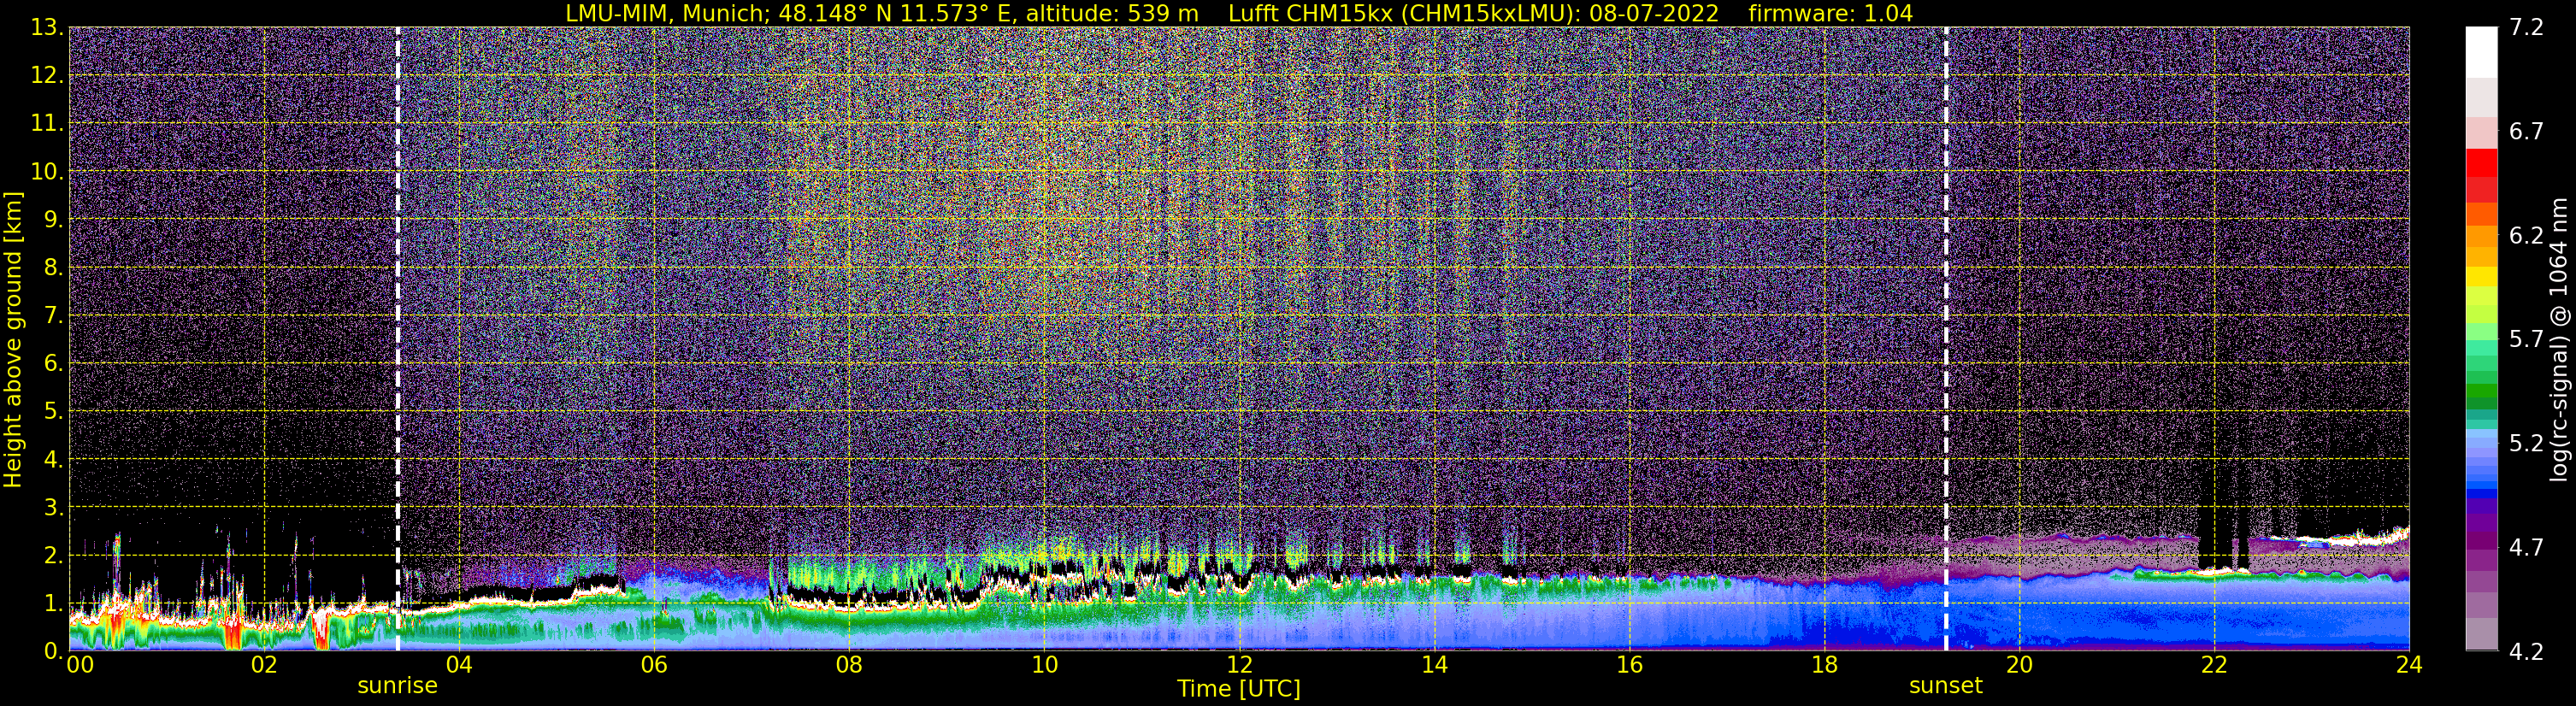This screenshot has width=2576, height=706.
Task: Click the colorbar value 5.7
Action: [2526, 339]
